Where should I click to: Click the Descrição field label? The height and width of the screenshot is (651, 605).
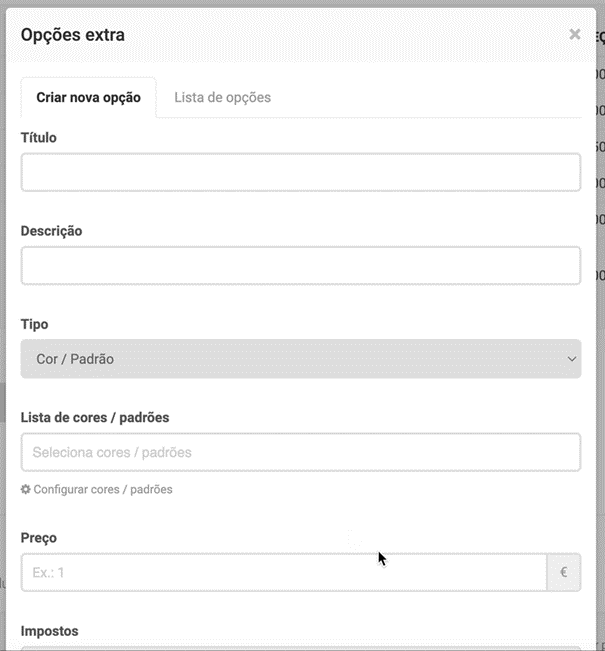point(51,231)
